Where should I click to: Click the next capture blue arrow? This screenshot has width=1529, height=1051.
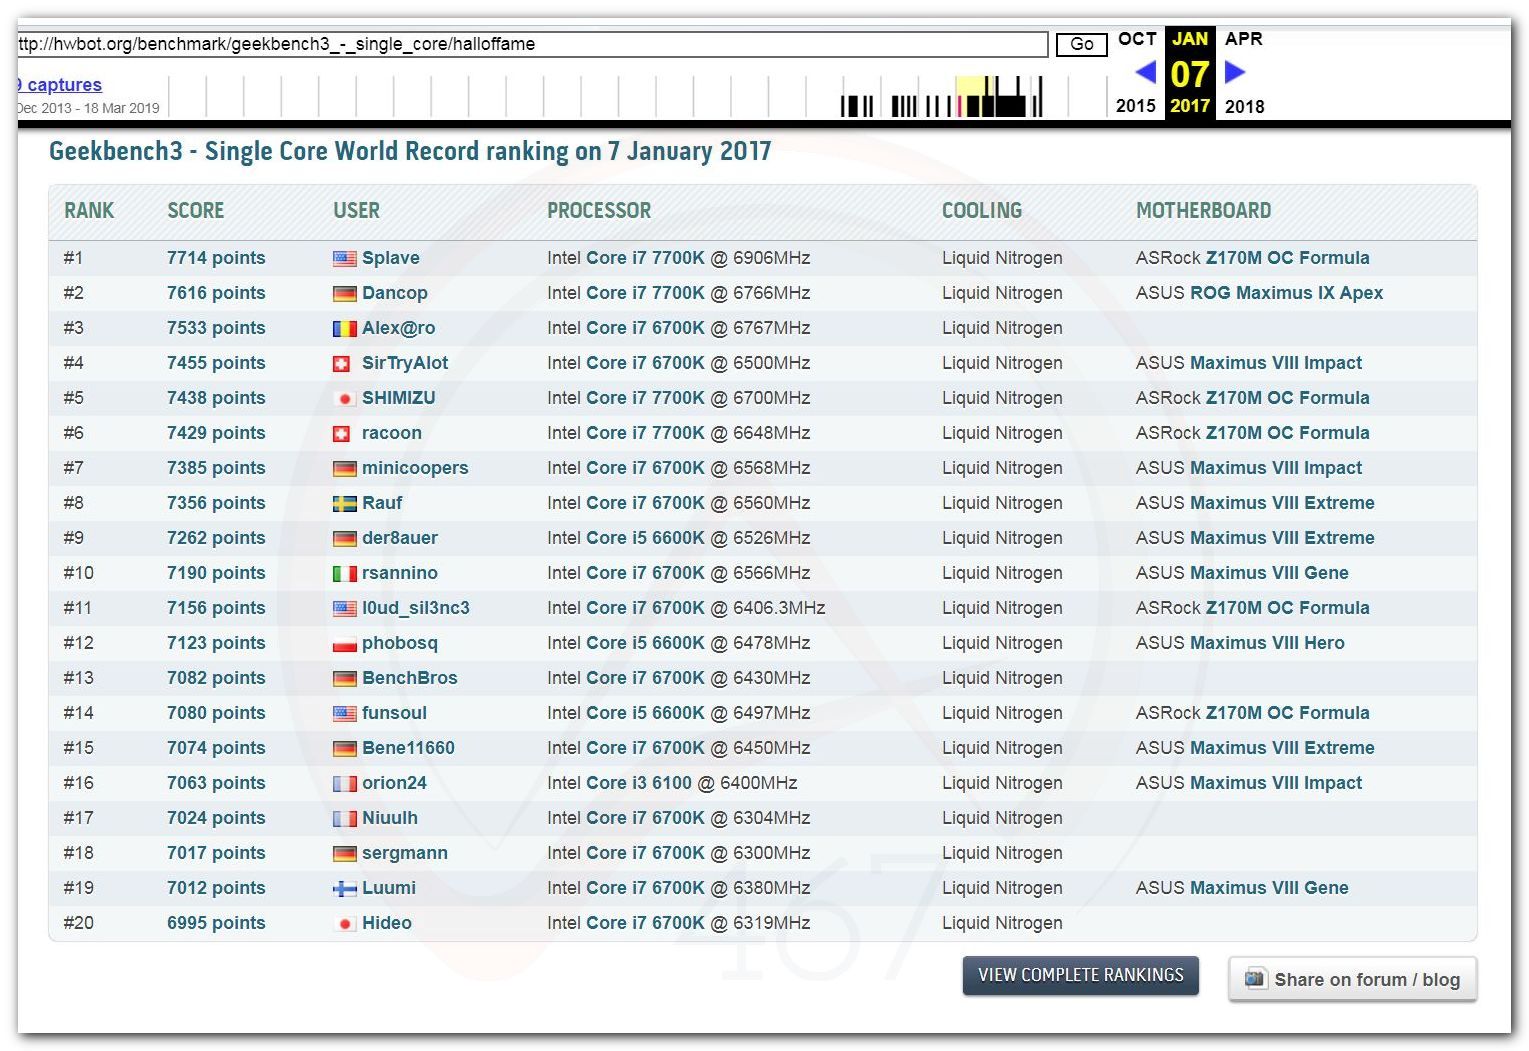coord(1235,72)
